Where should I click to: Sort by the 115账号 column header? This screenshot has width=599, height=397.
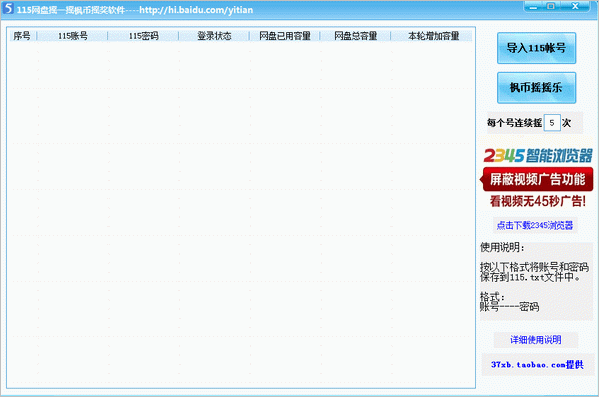73,36
